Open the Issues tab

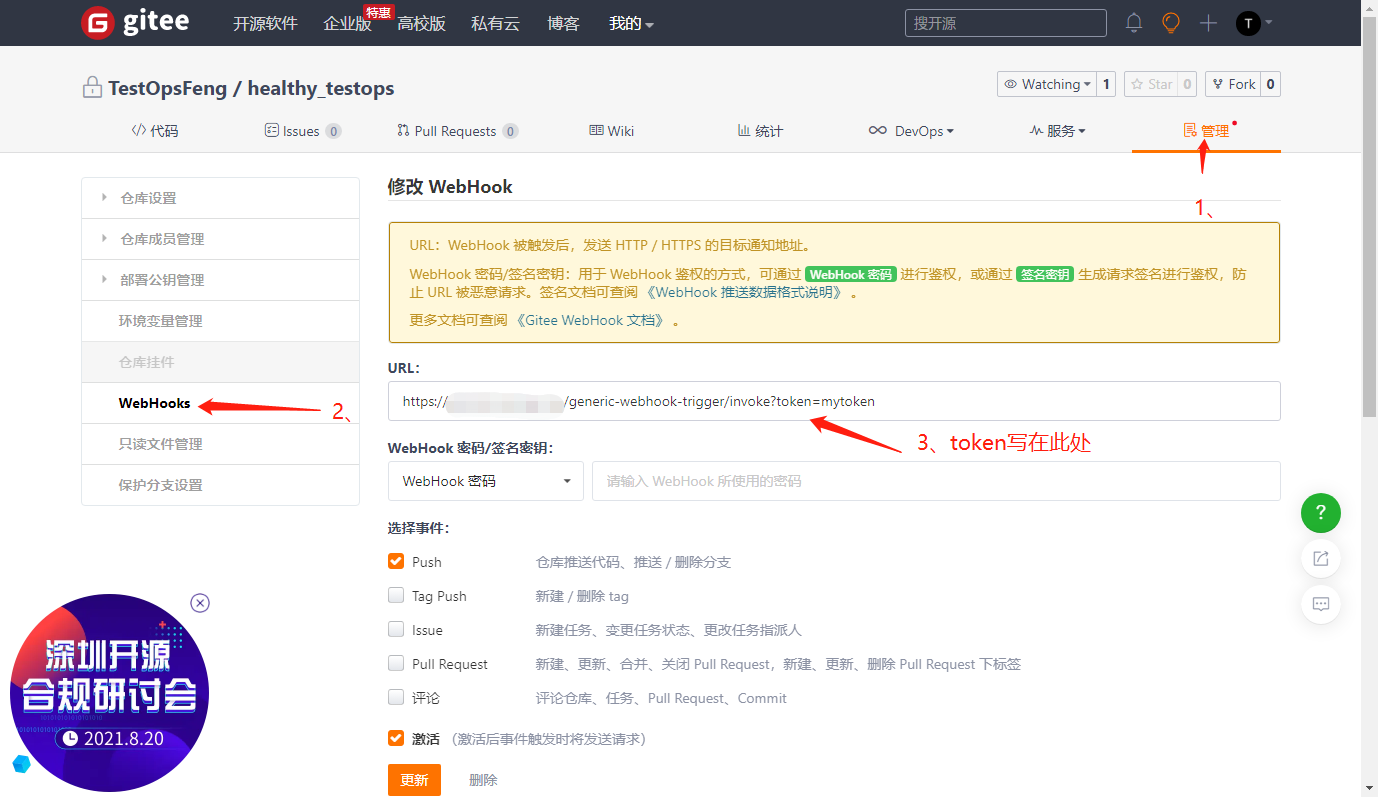pyautogui.click(x=303, y=131)
